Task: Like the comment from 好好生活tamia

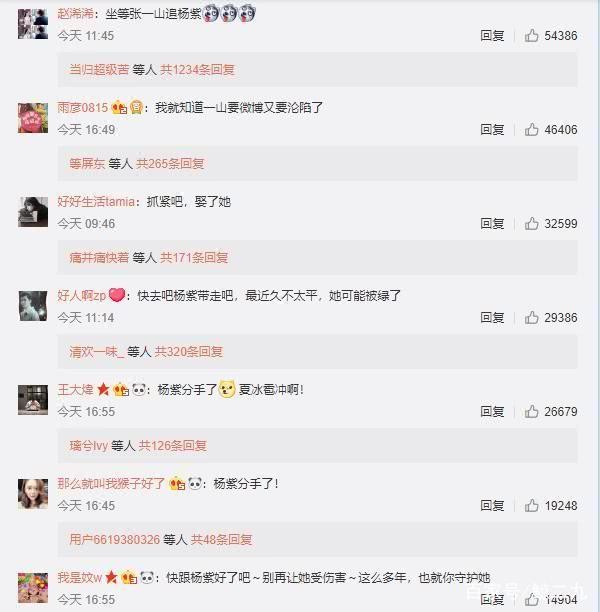Action: click(x=531, y=224)
